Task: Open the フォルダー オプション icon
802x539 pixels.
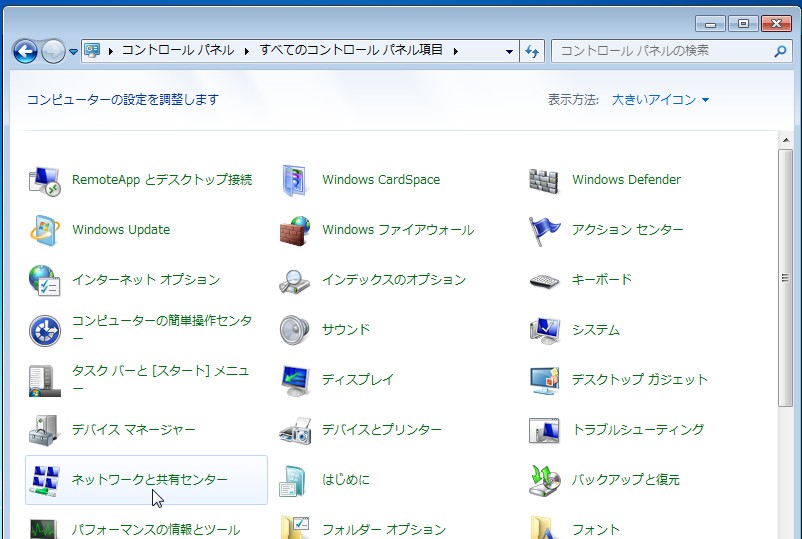Action: coord(295,527)
